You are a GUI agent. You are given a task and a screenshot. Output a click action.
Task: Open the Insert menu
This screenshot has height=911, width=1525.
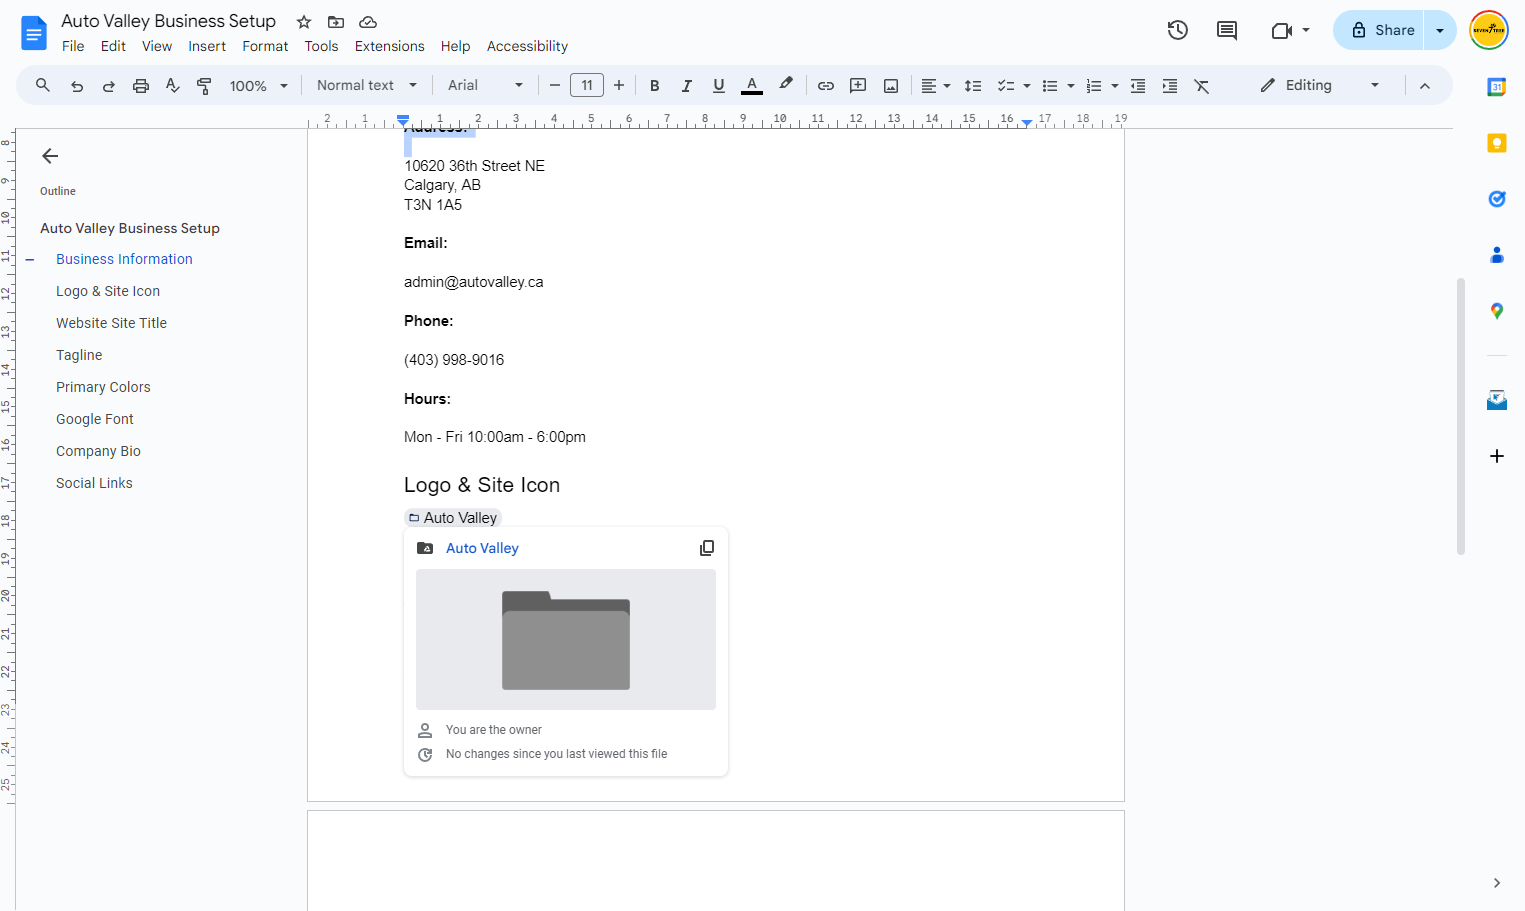pyautogui.click(x=207, y=46)
